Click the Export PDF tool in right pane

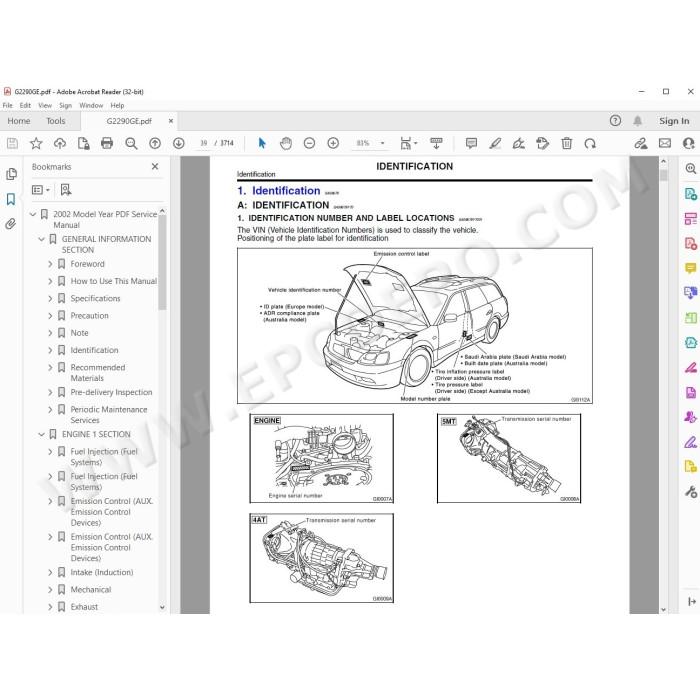[x=691, y=194]
